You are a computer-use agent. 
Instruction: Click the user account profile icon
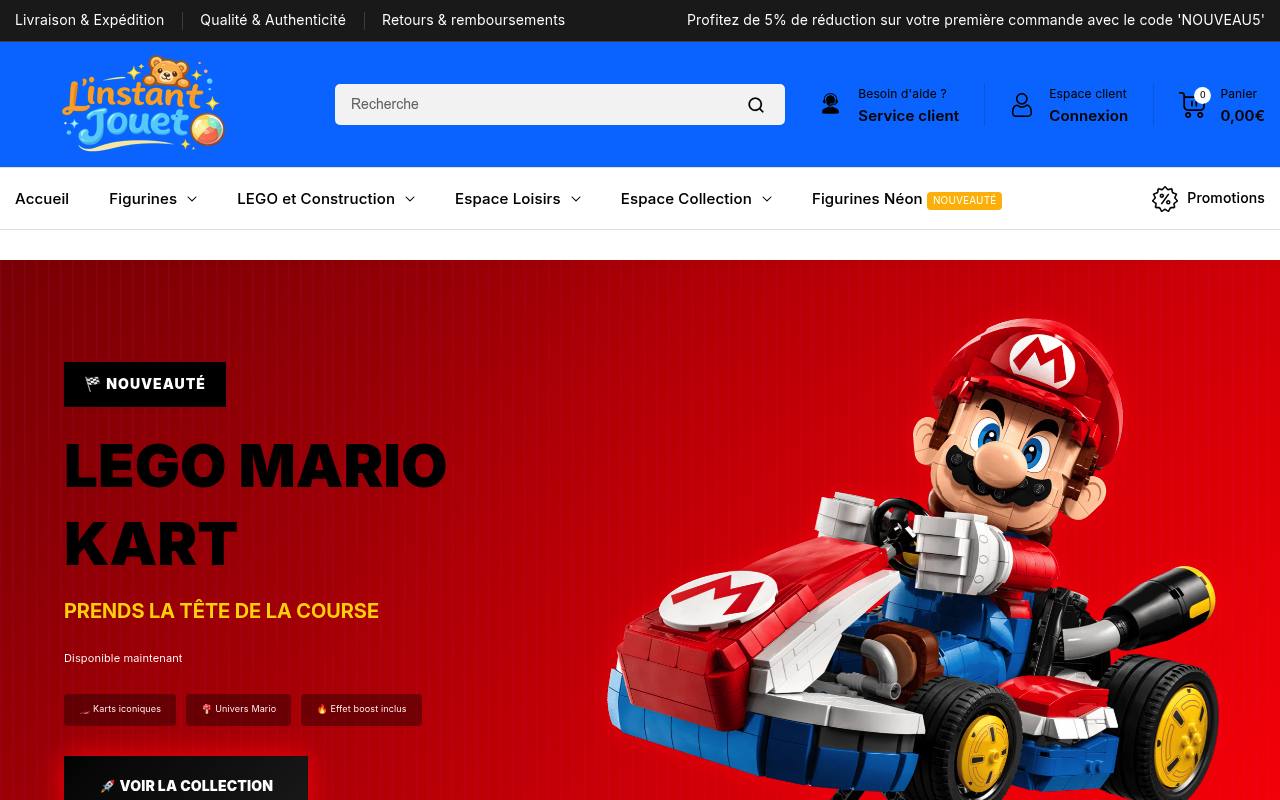1021,105
